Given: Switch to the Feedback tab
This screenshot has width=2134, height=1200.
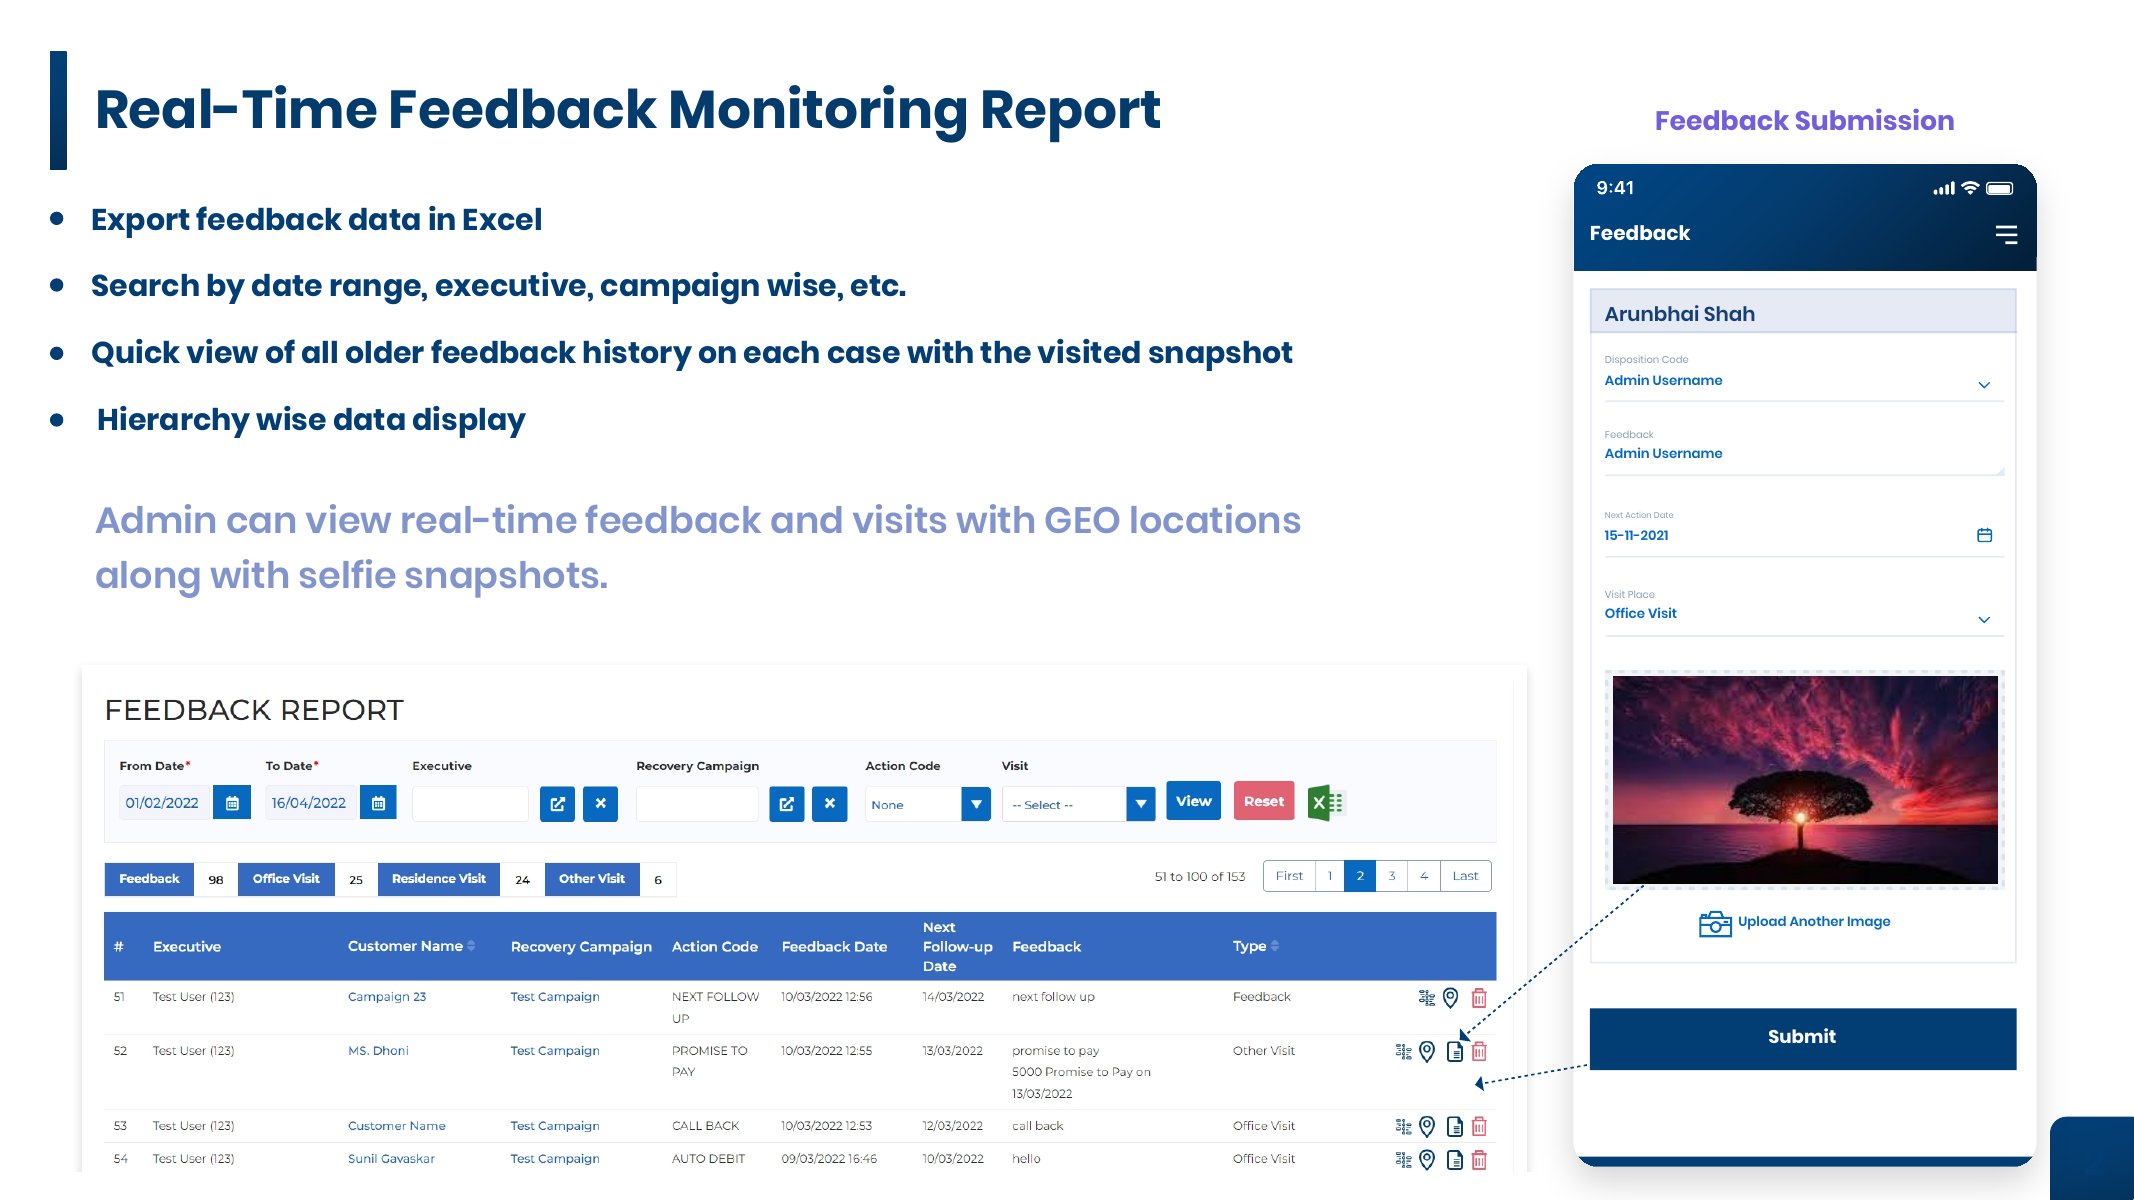Looking at the screenshot, I should pos(149,879).
